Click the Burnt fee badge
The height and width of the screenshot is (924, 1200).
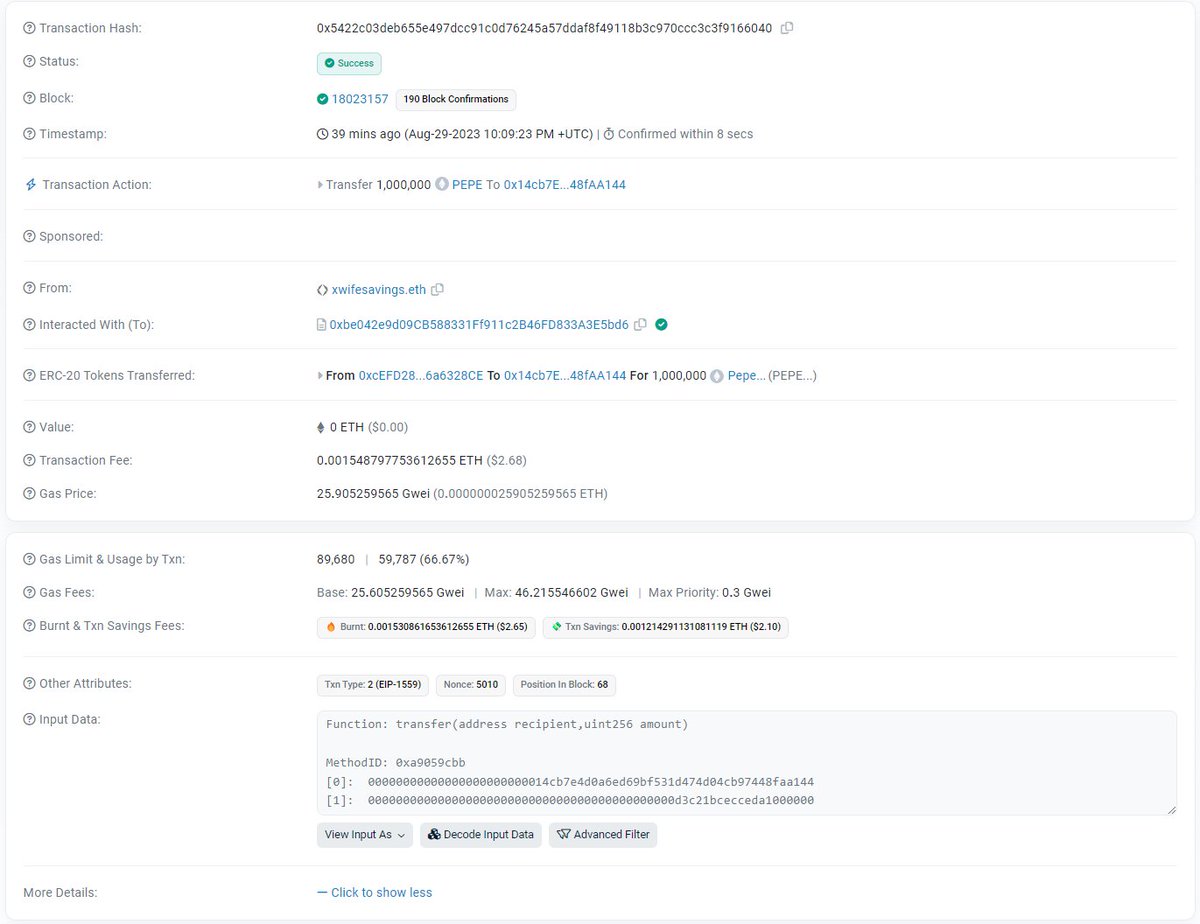pyautogui.click(x=426, y=627)
